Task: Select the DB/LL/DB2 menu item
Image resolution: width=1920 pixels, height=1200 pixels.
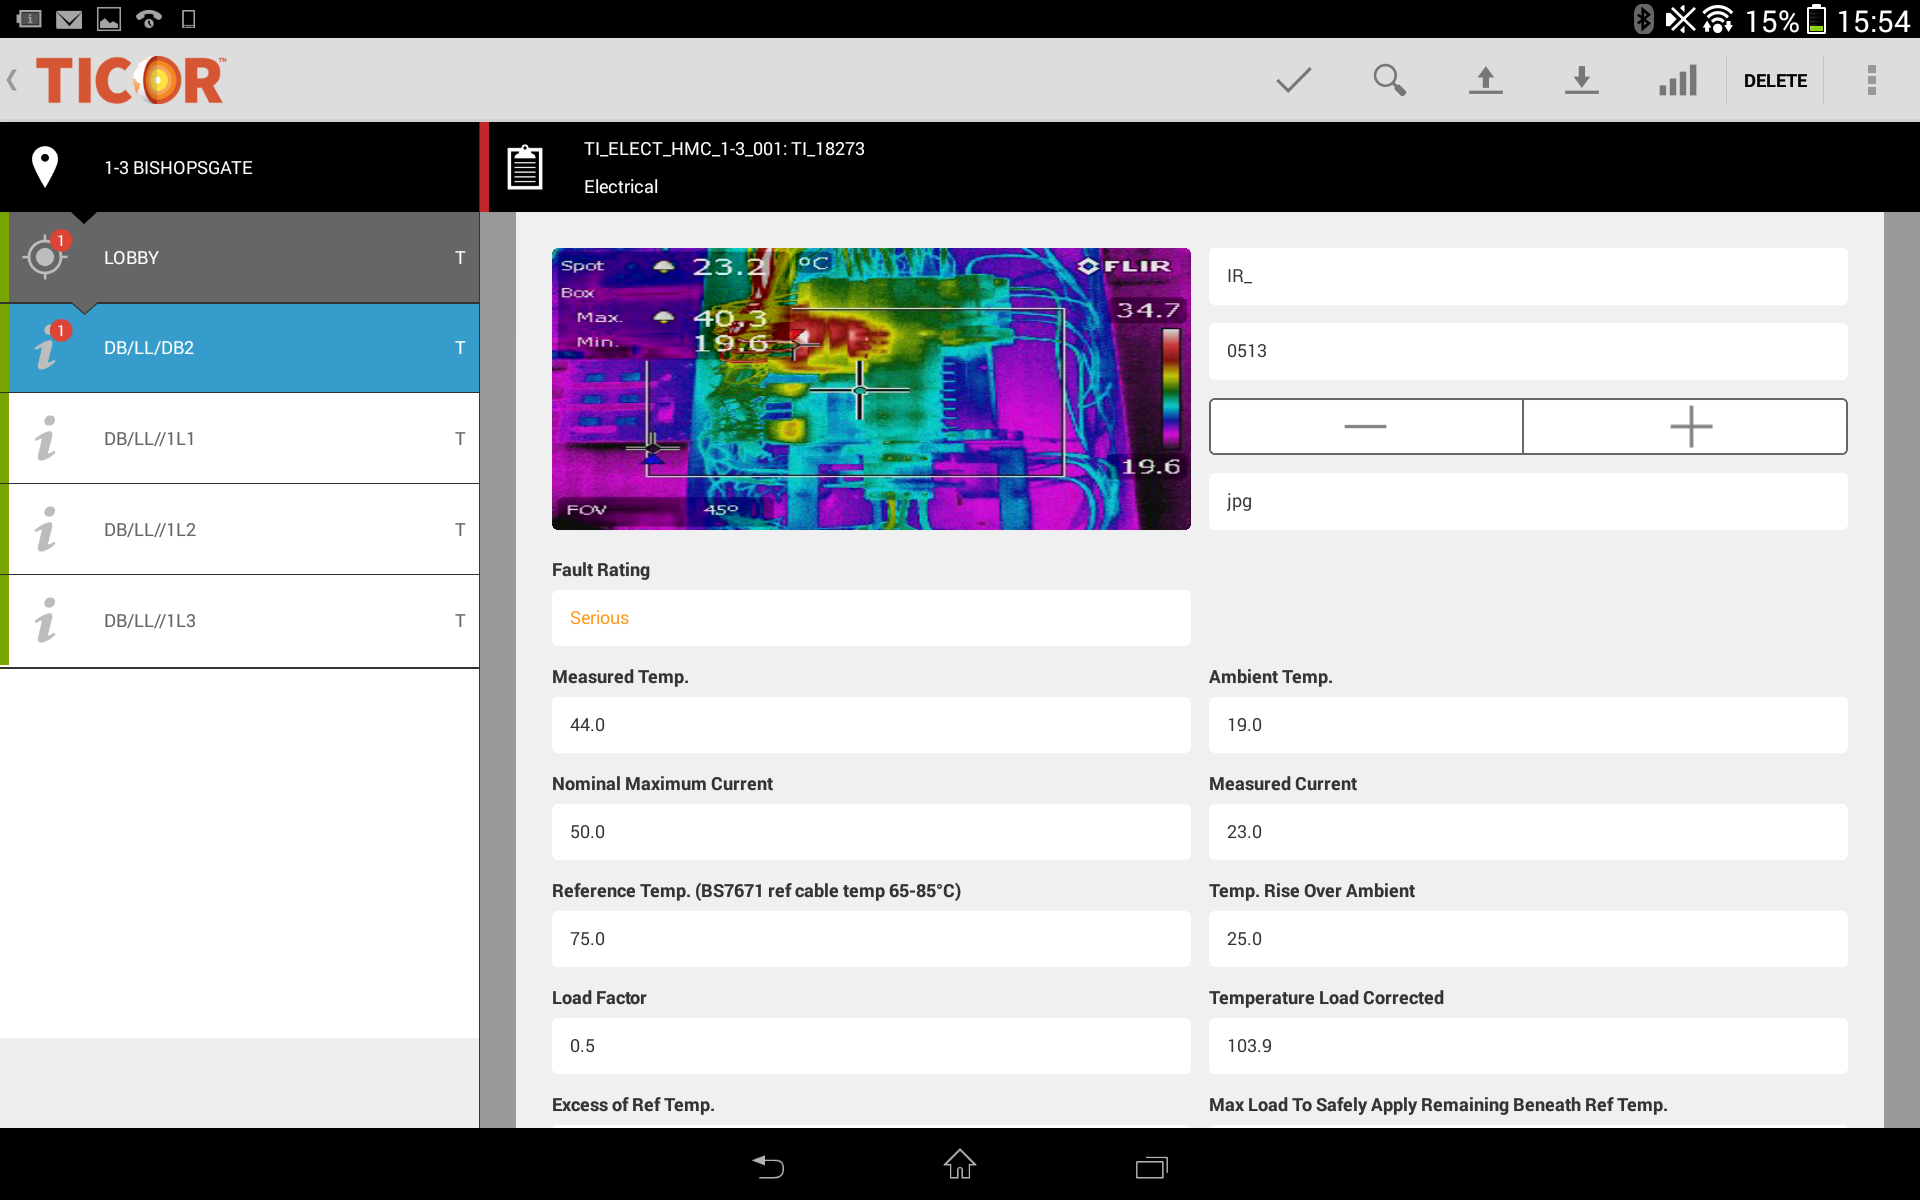Action: pyautogui.click(x=242, y=348)
